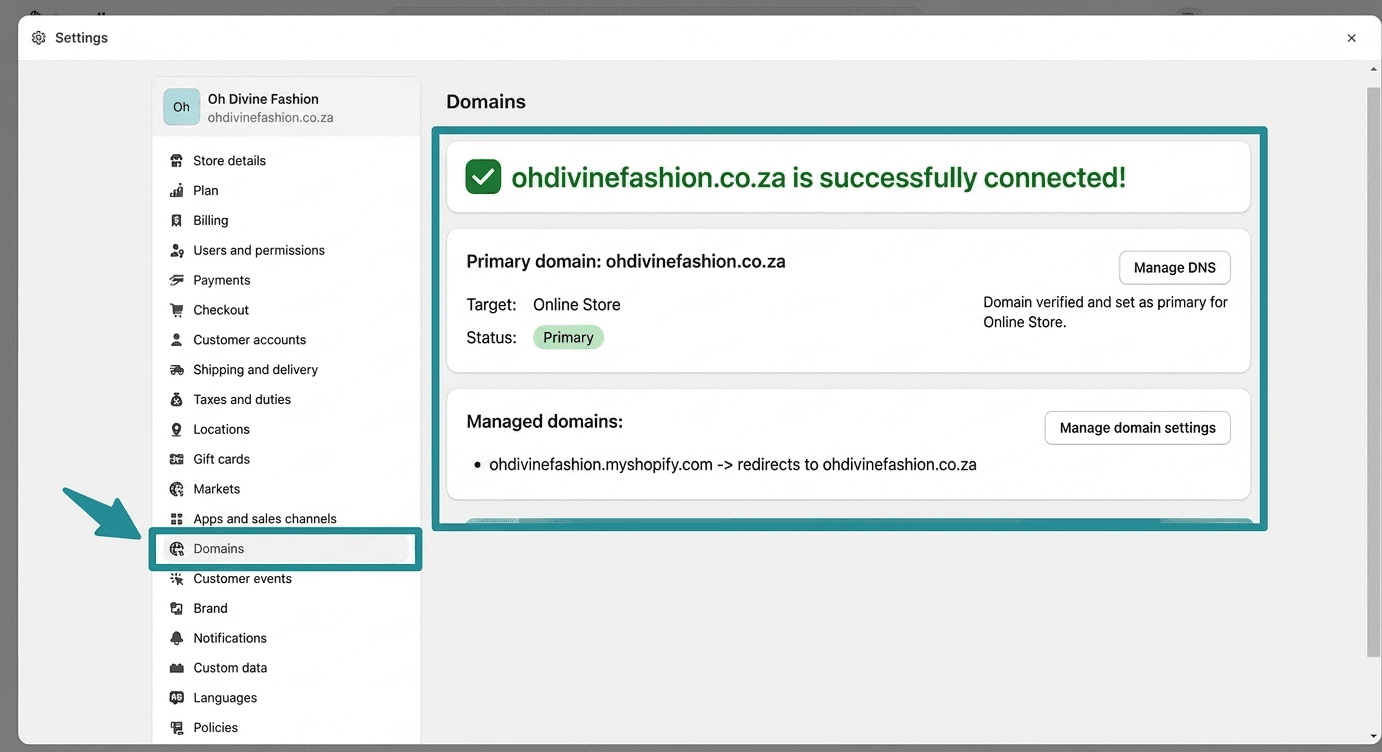Image resolution: width=1382 pixels, height=752 pixels.
Task: Click the myshopify.com redirect entry
Action: coord(733,465)
